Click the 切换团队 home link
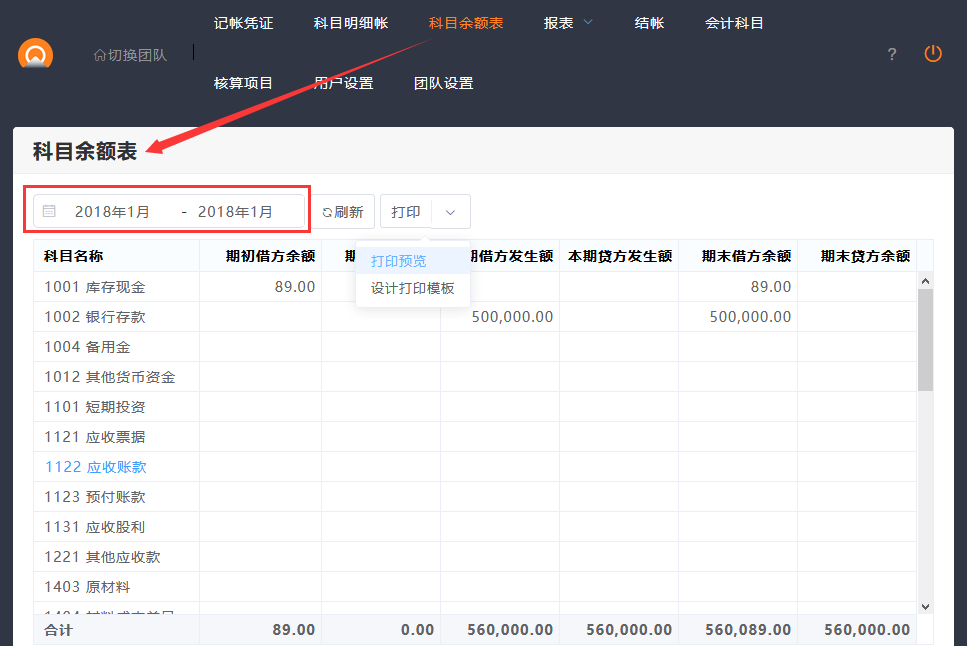The image size is (967, 646). click(x=130, y=55)
